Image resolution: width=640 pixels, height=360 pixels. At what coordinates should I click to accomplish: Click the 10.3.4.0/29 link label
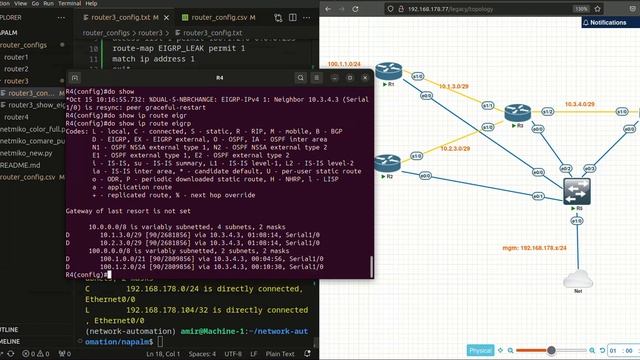(x=580, y=104)
